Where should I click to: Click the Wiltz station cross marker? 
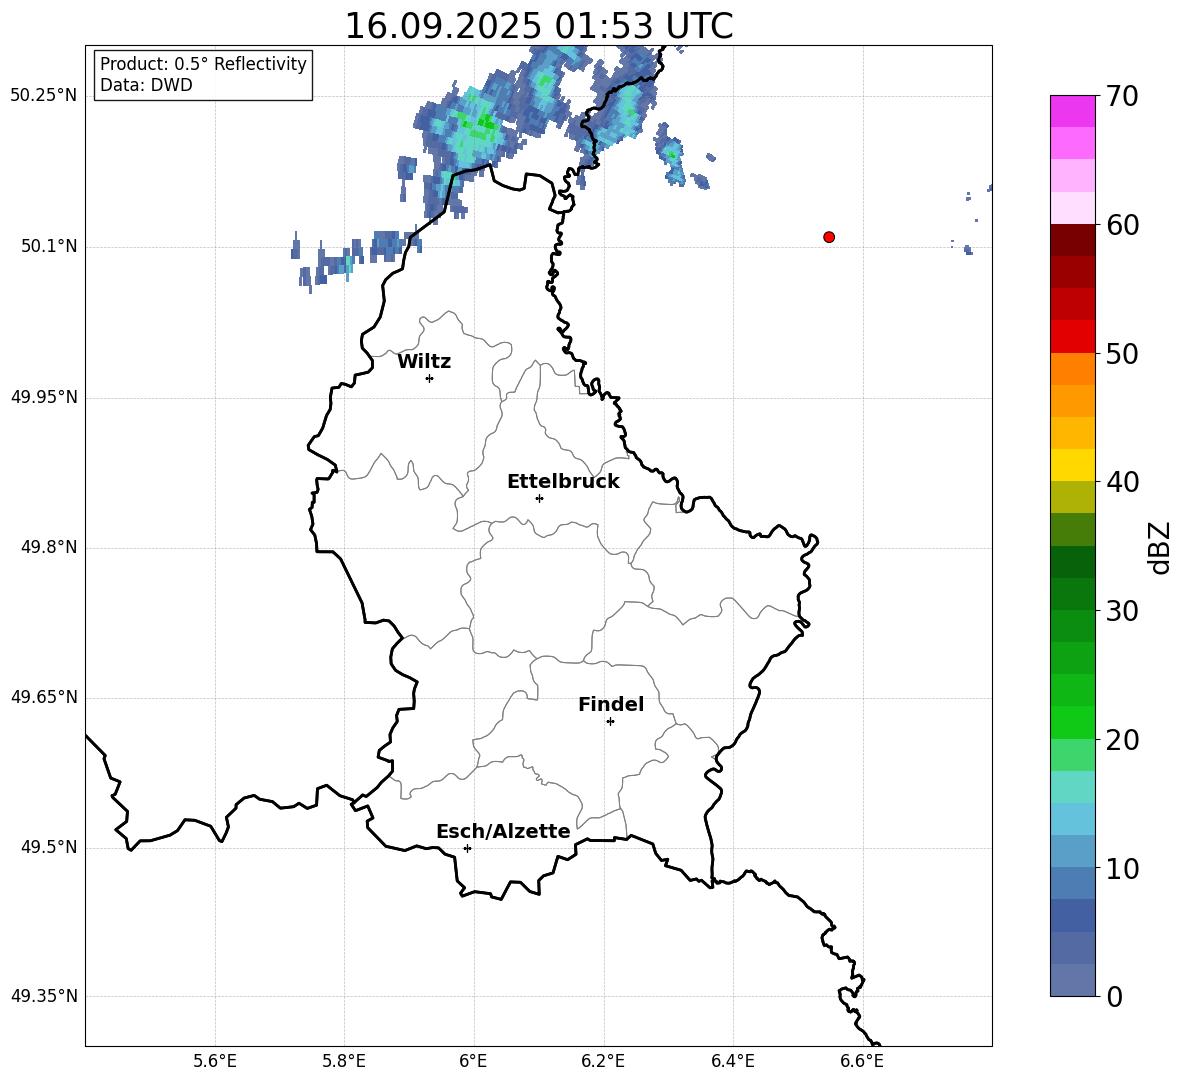coord(430,378)
